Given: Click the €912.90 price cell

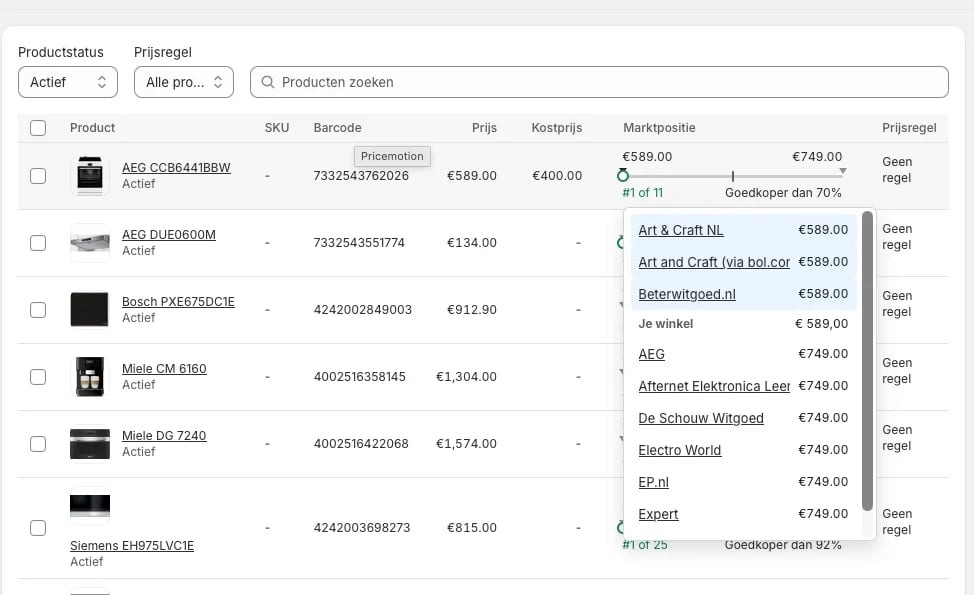Looking at the screenshot, I should [471, 310].
